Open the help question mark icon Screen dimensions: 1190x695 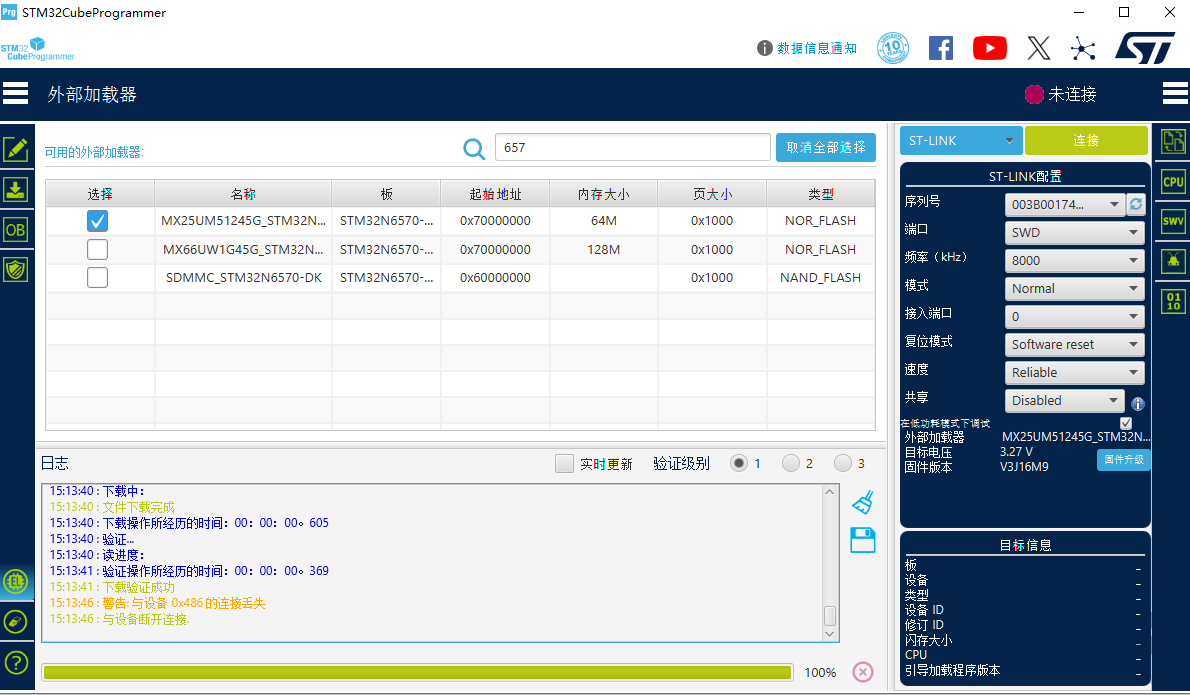coord(16,662)
